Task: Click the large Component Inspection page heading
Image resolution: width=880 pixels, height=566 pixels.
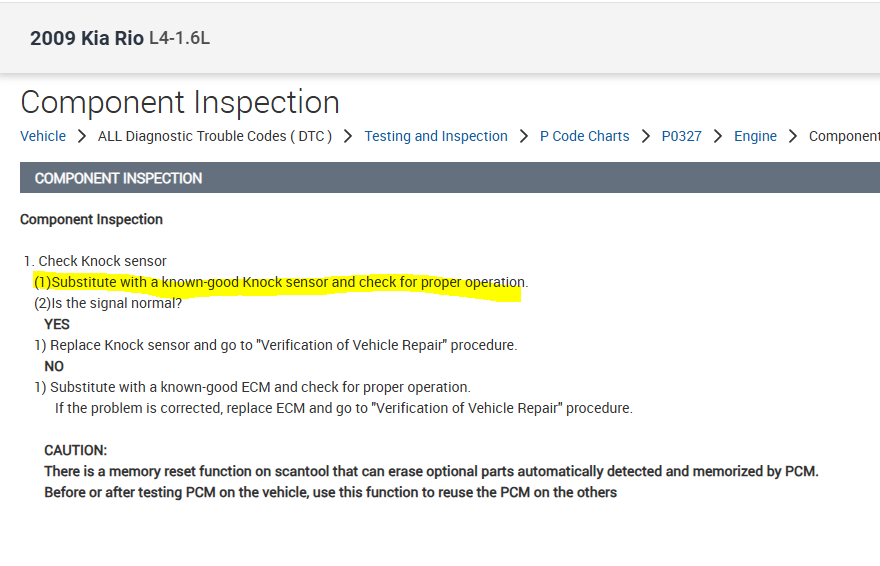Action: [x=180, y=102]
